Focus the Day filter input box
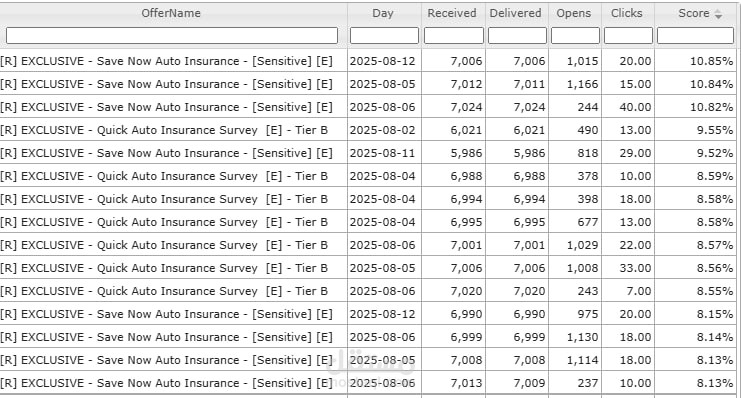The width and height of the screenshot is (741, 398). [x=384, y=35]
